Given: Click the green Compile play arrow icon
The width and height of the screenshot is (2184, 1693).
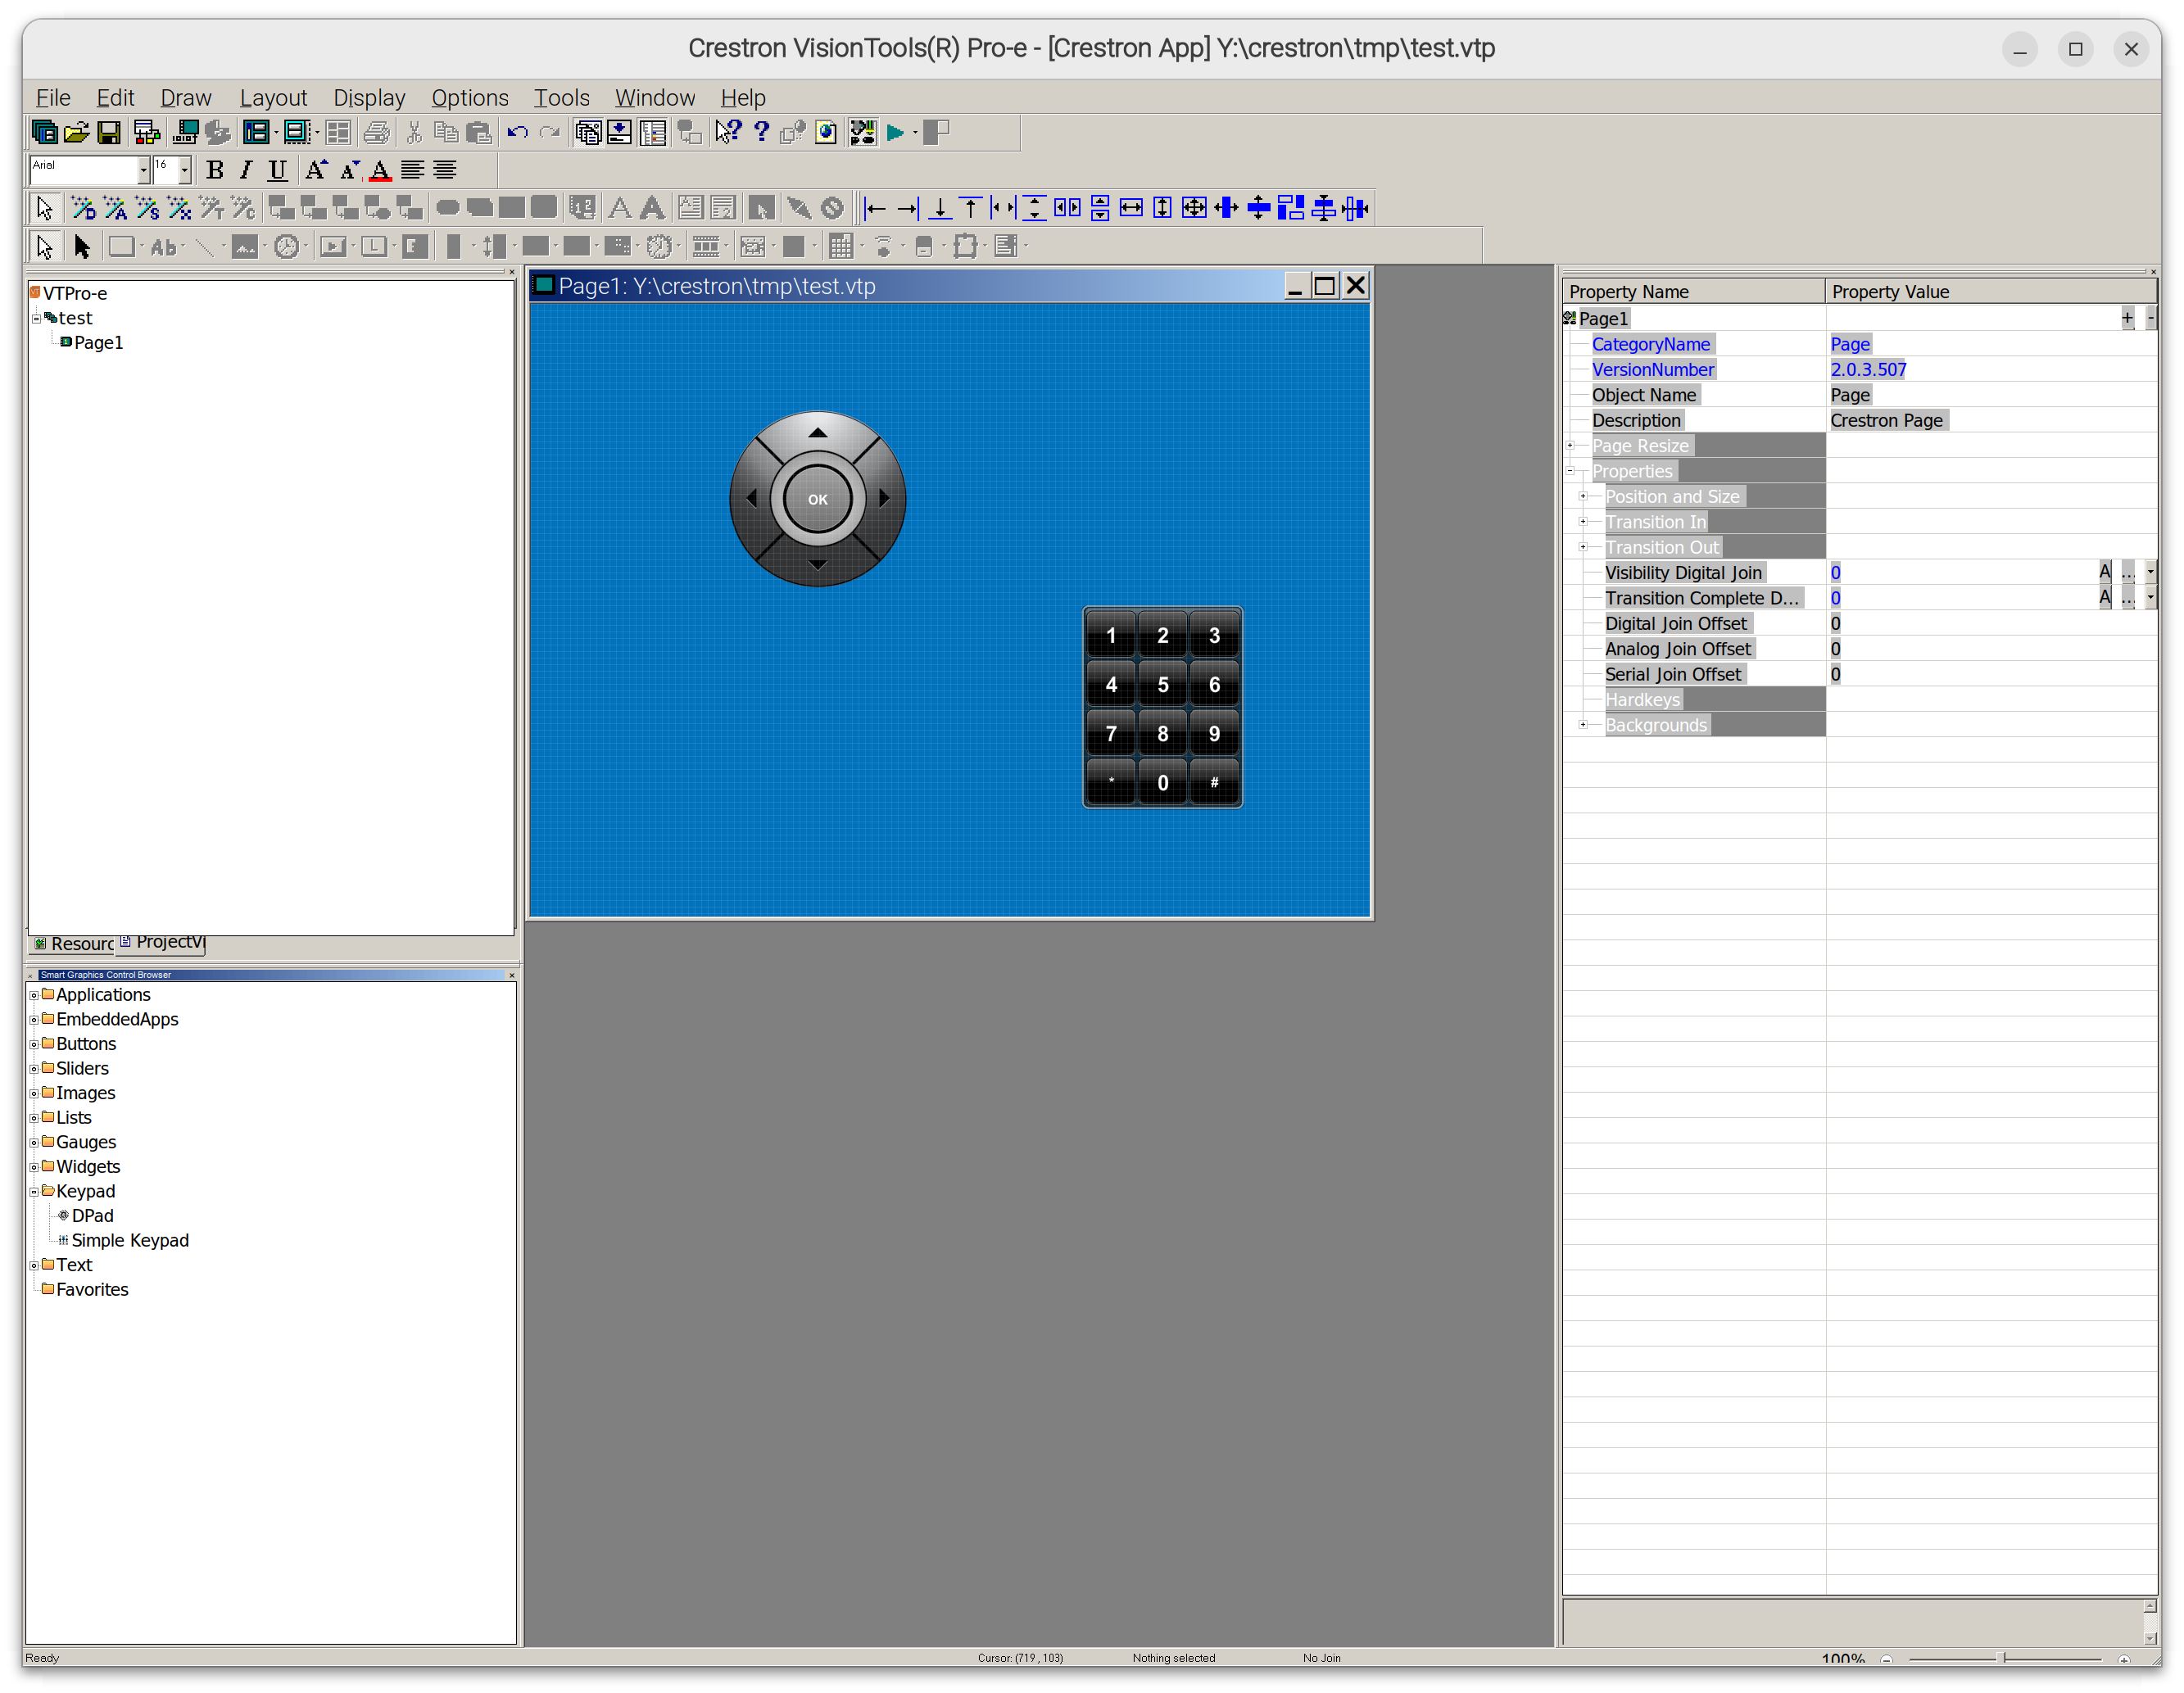Looking at the screenshot, I should [895, 133].
